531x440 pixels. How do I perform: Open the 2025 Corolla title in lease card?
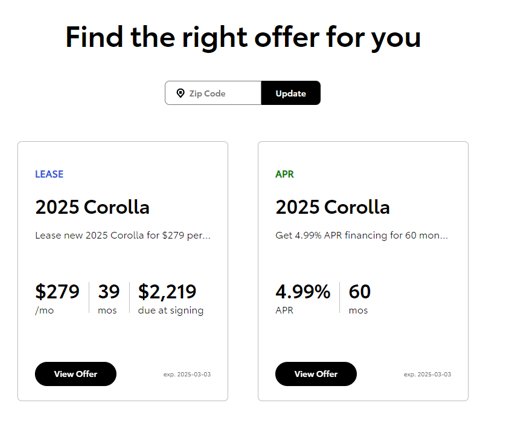coord(92,207)
